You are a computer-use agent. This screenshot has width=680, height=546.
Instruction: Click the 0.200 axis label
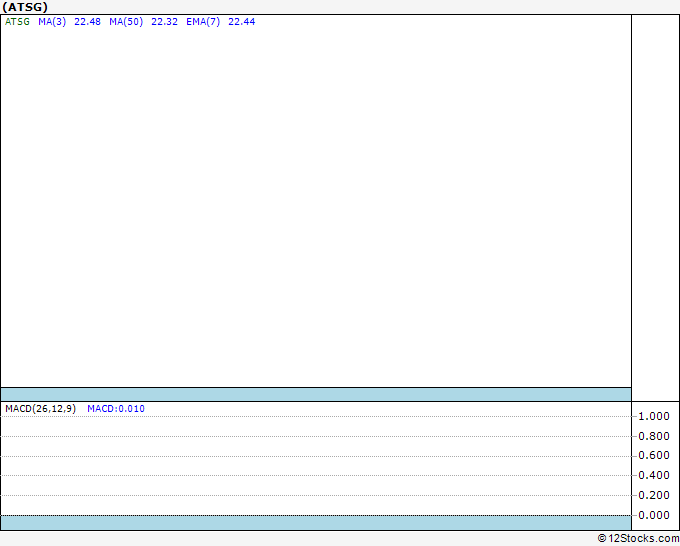pos(654,495)
